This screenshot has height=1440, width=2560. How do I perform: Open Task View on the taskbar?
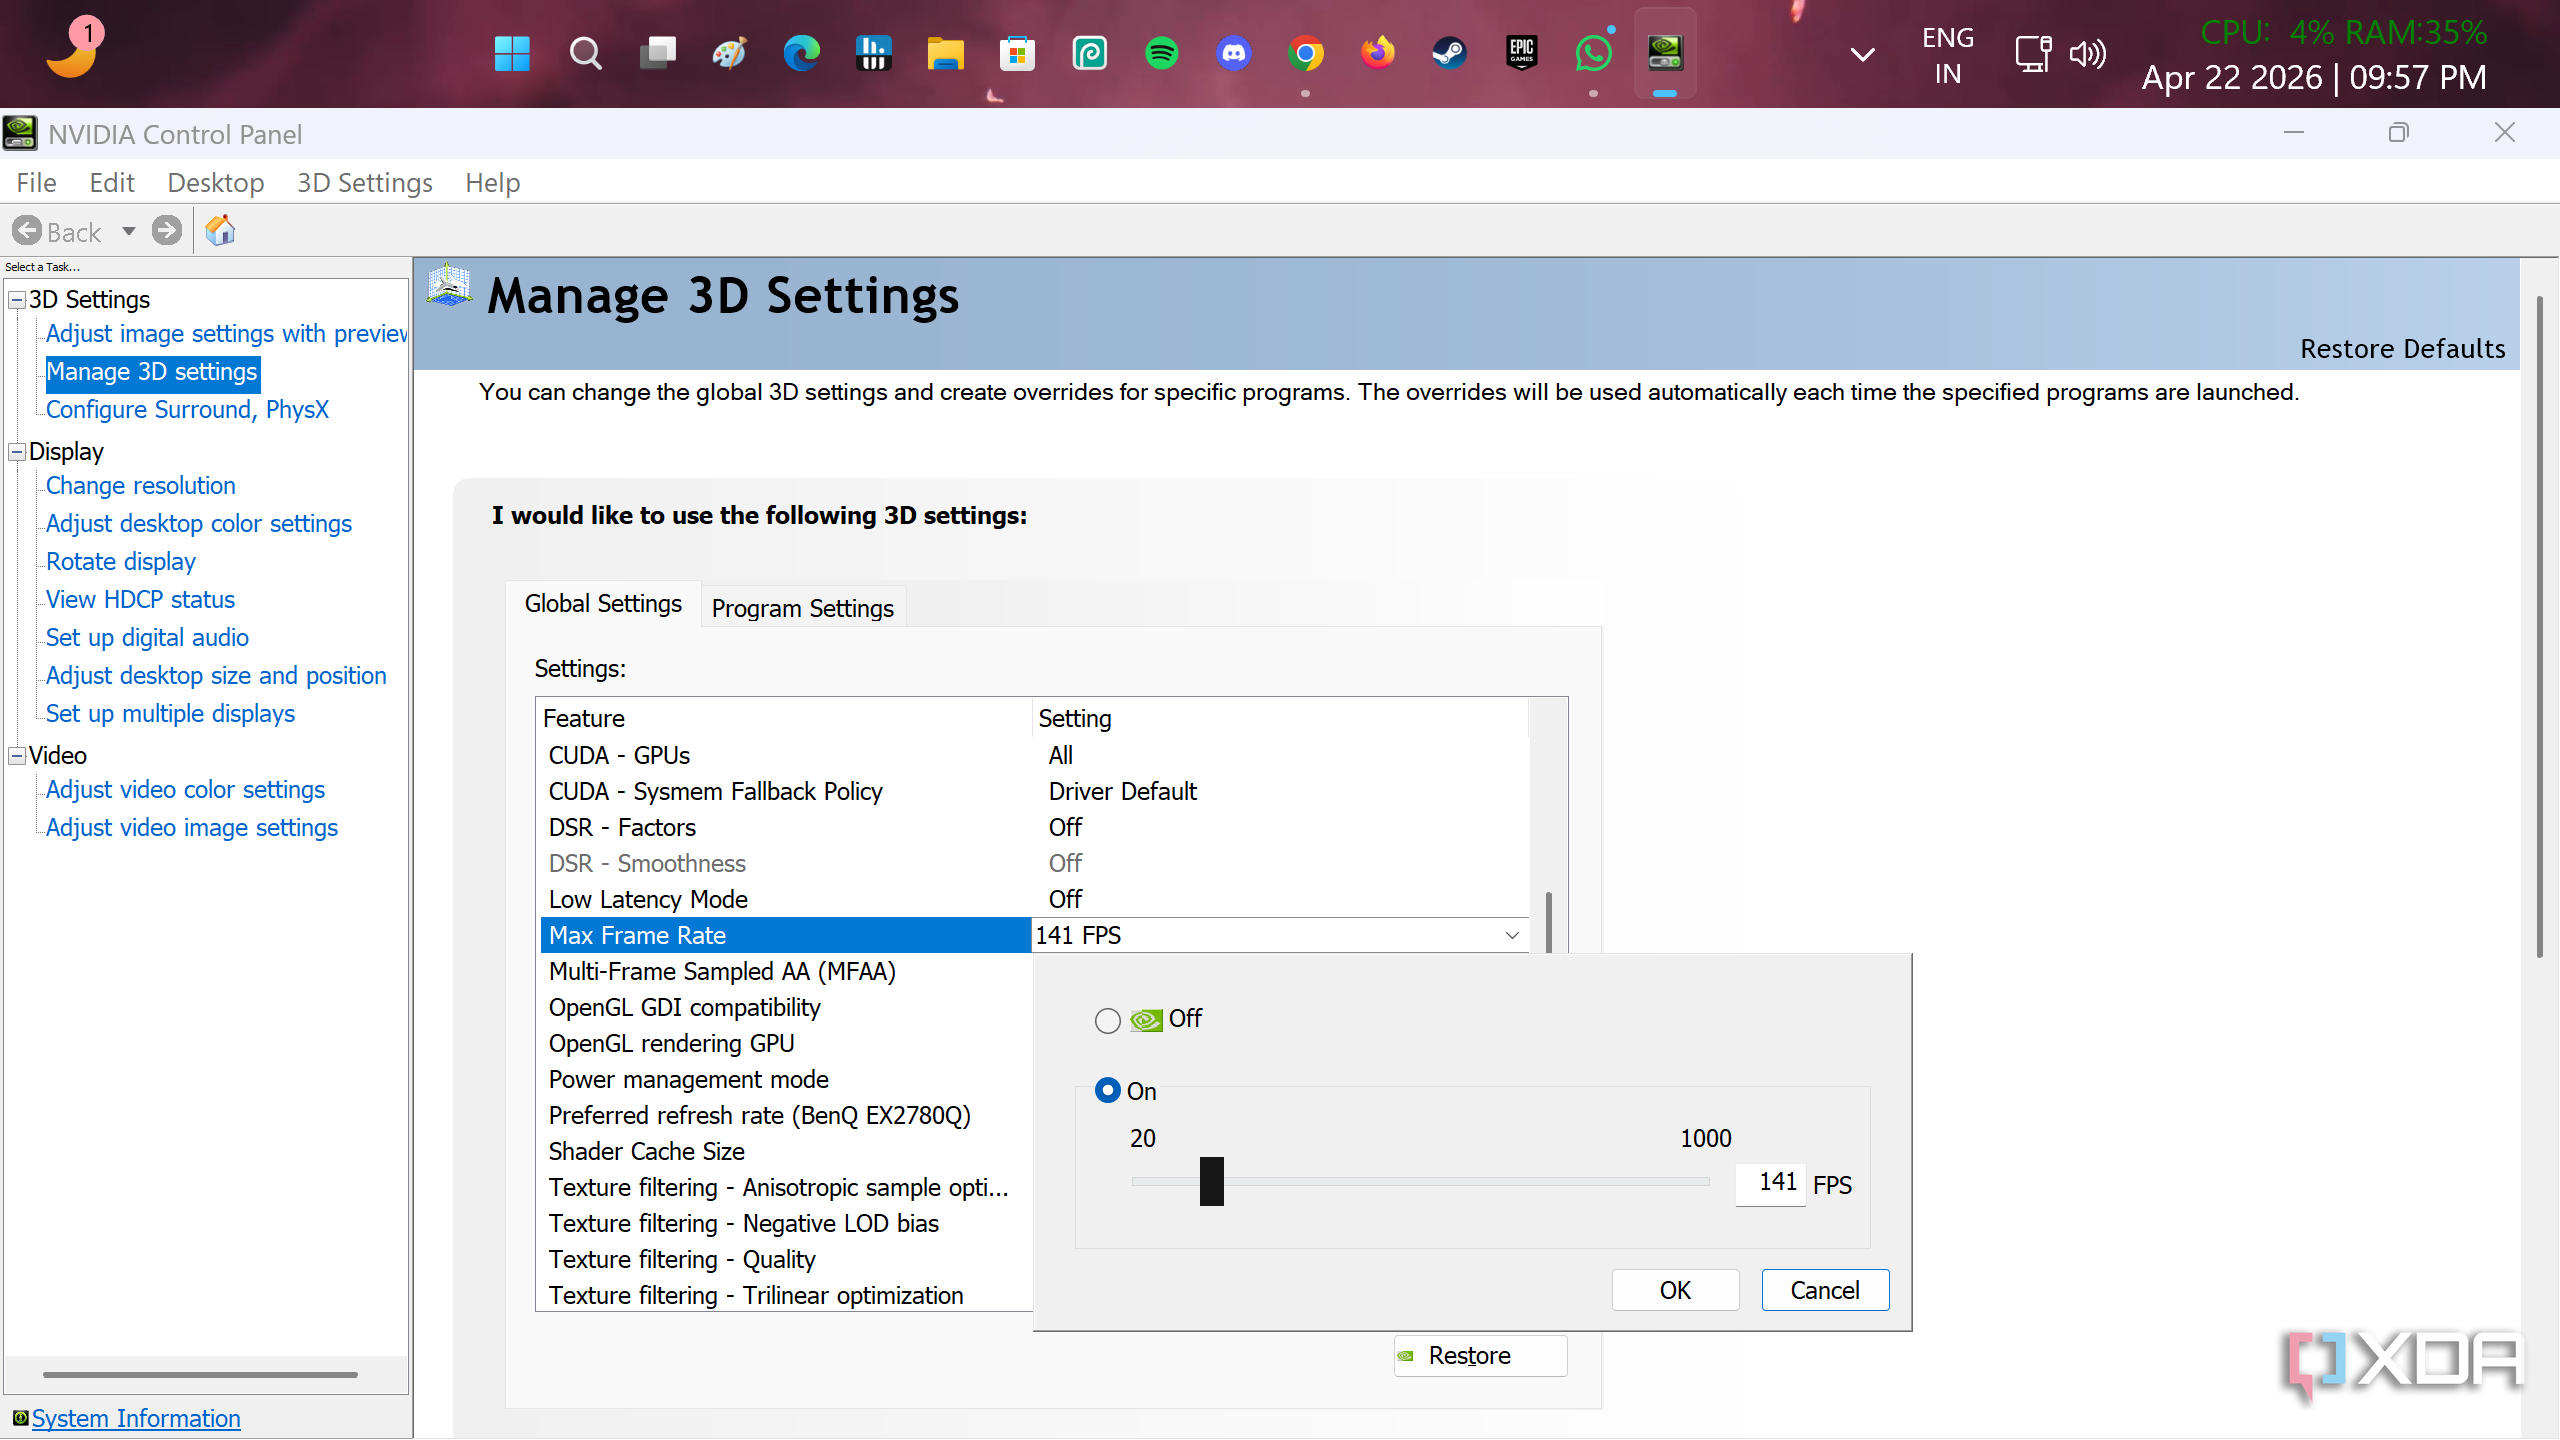pos(657,53)
